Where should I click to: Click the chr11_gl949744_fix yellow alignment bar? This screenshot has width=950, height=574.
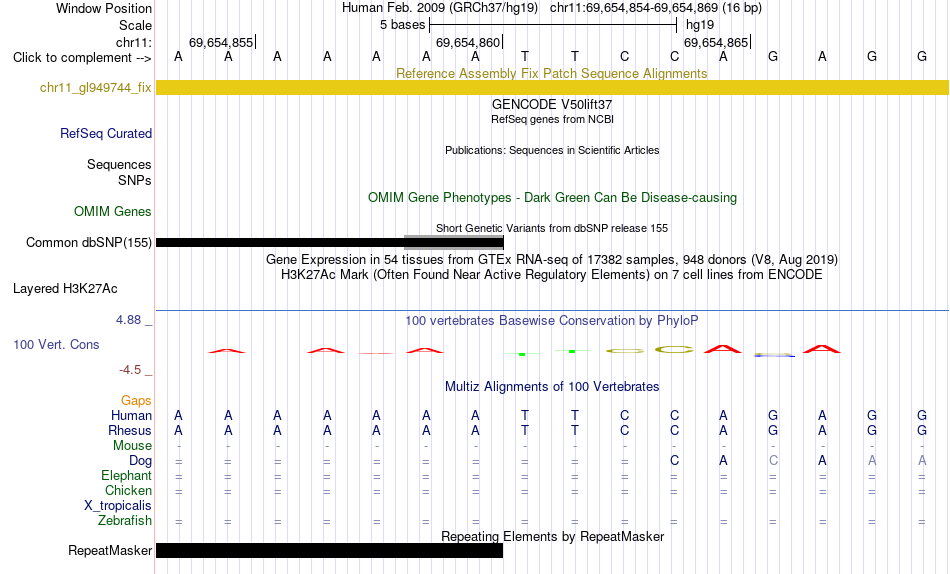tap(552, 87)
